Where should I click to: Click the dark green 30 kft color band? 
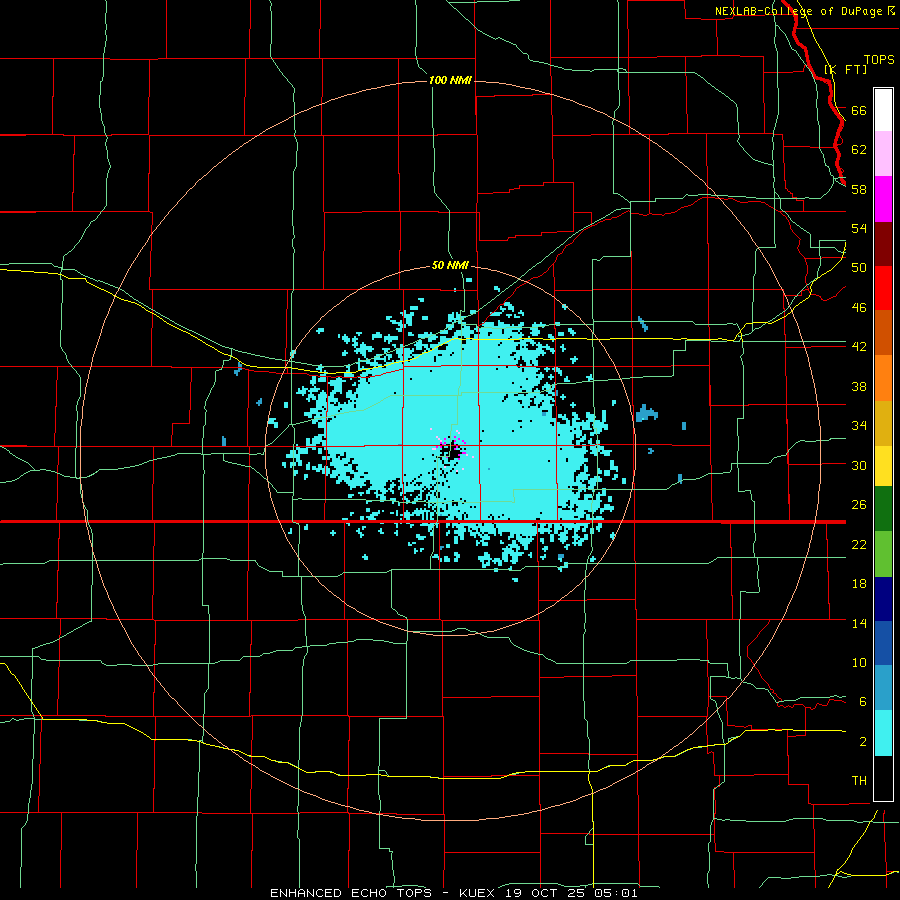pyautogui.click(x=883, y=509)
